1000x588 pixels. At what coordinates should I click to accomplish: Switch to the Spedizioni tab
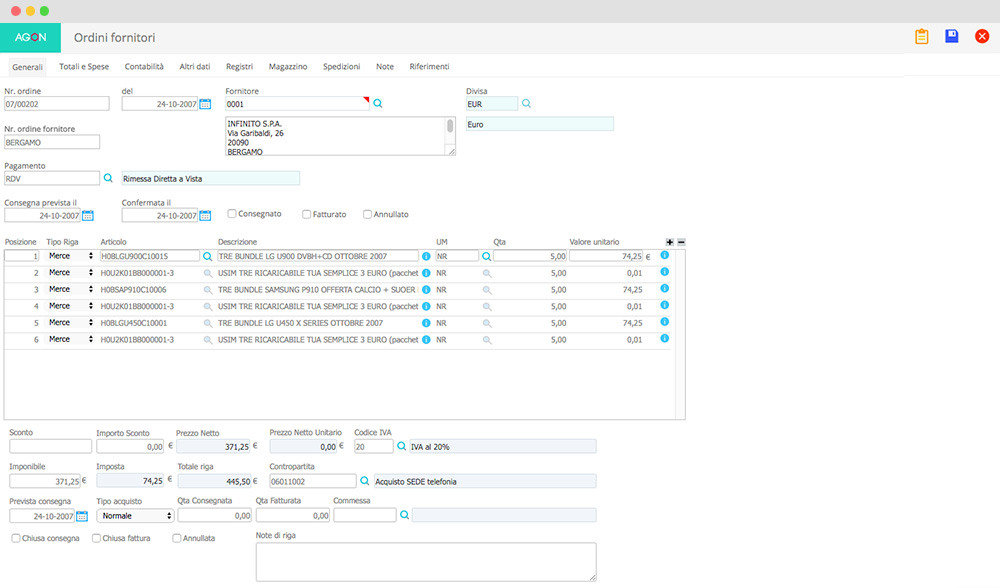341,66
